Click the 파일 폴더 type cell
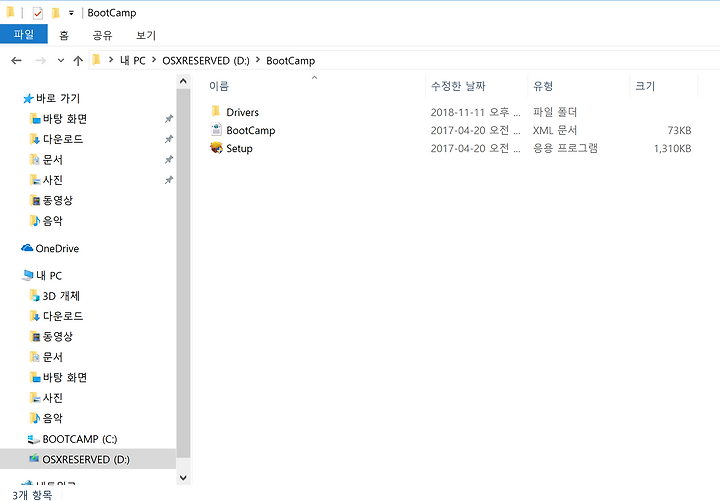The height and width of the screenshot is (501, 720). point(555,112)
